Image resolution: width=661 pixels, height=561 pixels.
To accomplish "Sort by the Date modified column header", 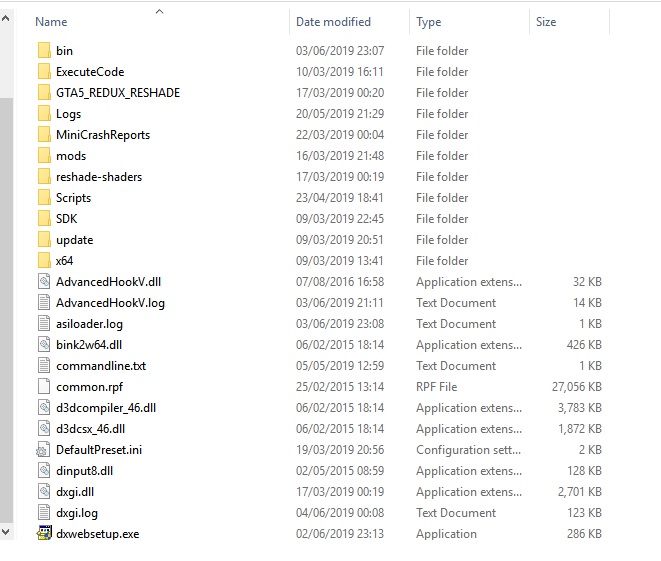I will pyautogui.click(x=333, y=22).
